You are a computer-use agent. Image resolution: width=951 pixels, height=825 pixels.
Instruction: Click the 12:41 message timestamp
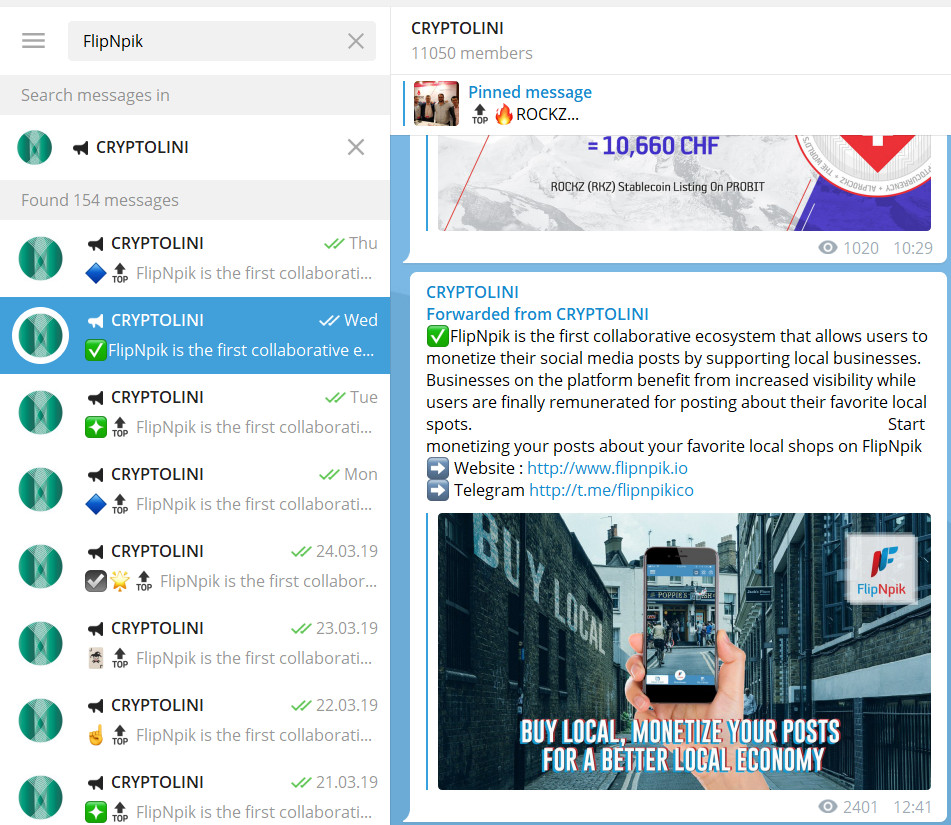[912, 807]
